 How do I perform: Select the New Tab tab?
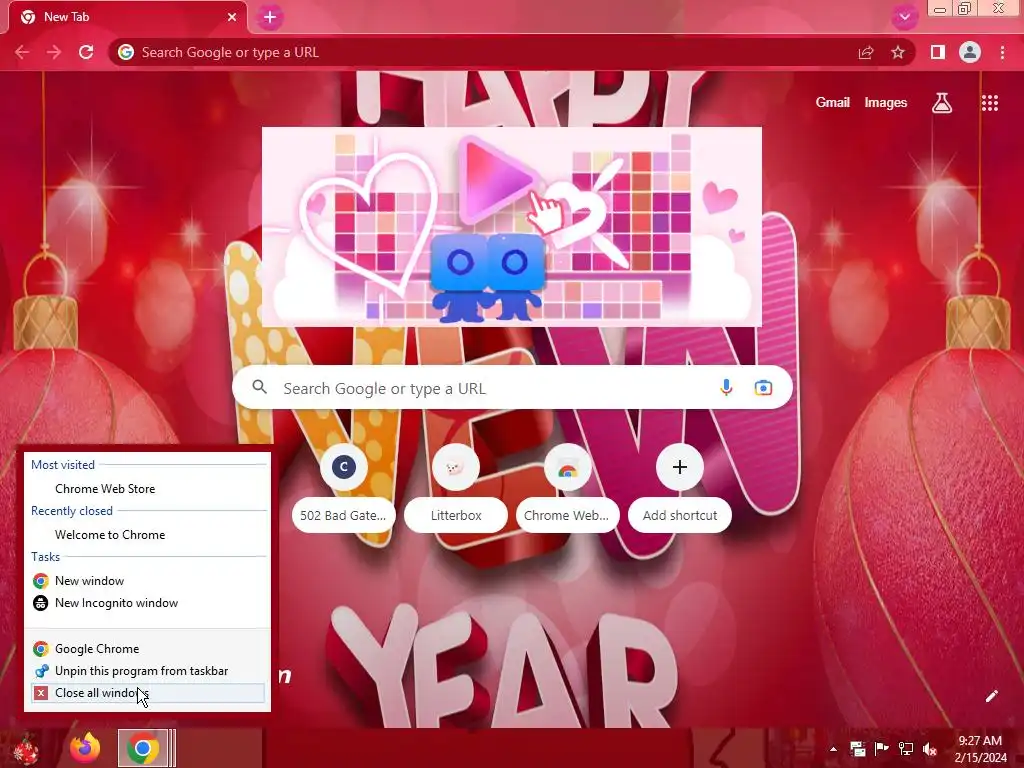tap(127, 17)
